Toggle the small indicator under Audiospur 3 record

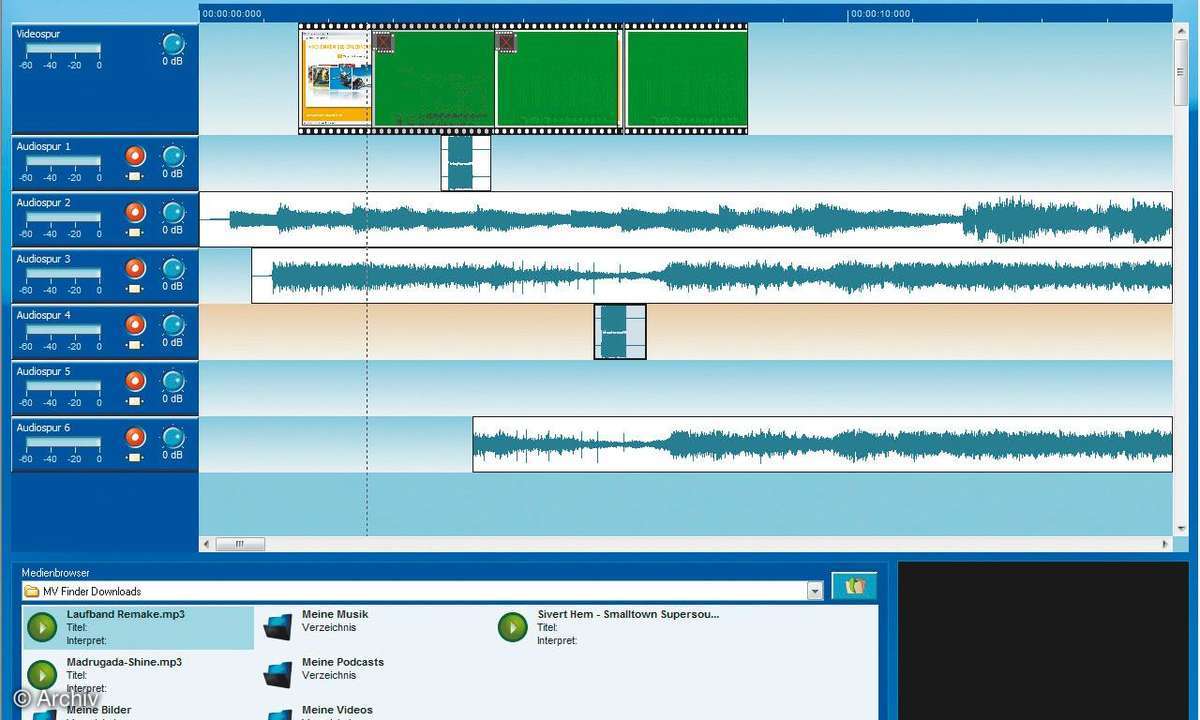point(135,290)
